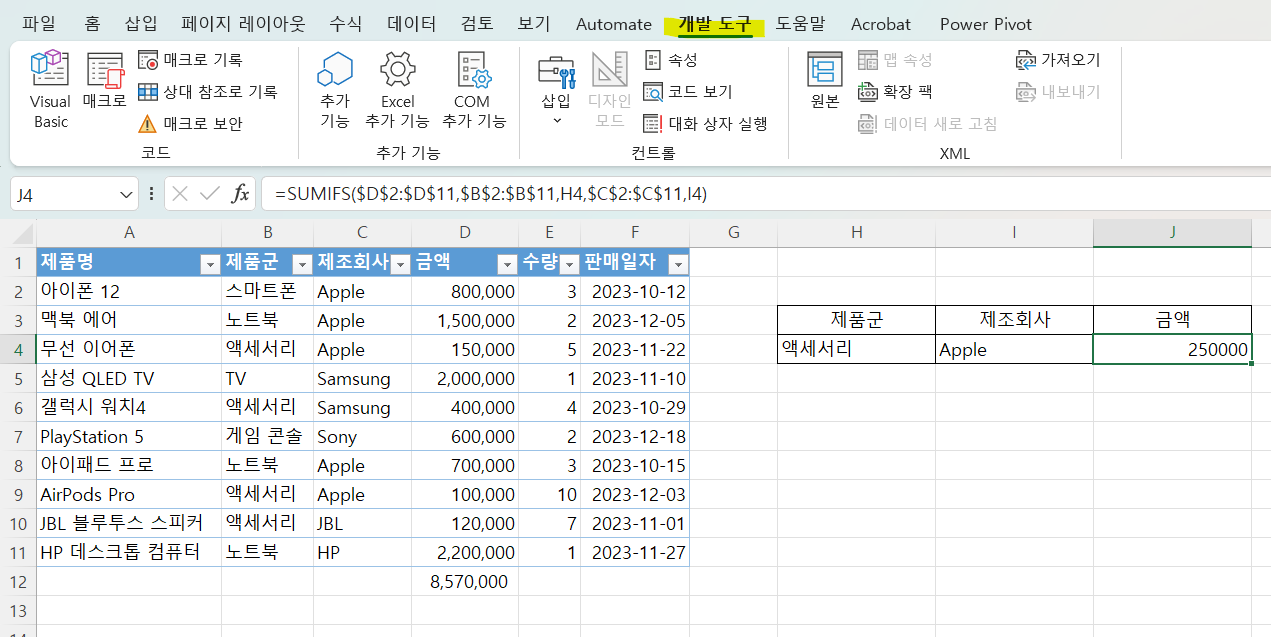Click the cancel formula X icon
The width and height of the screenshot is (1271, 637).
pos(180,194)
